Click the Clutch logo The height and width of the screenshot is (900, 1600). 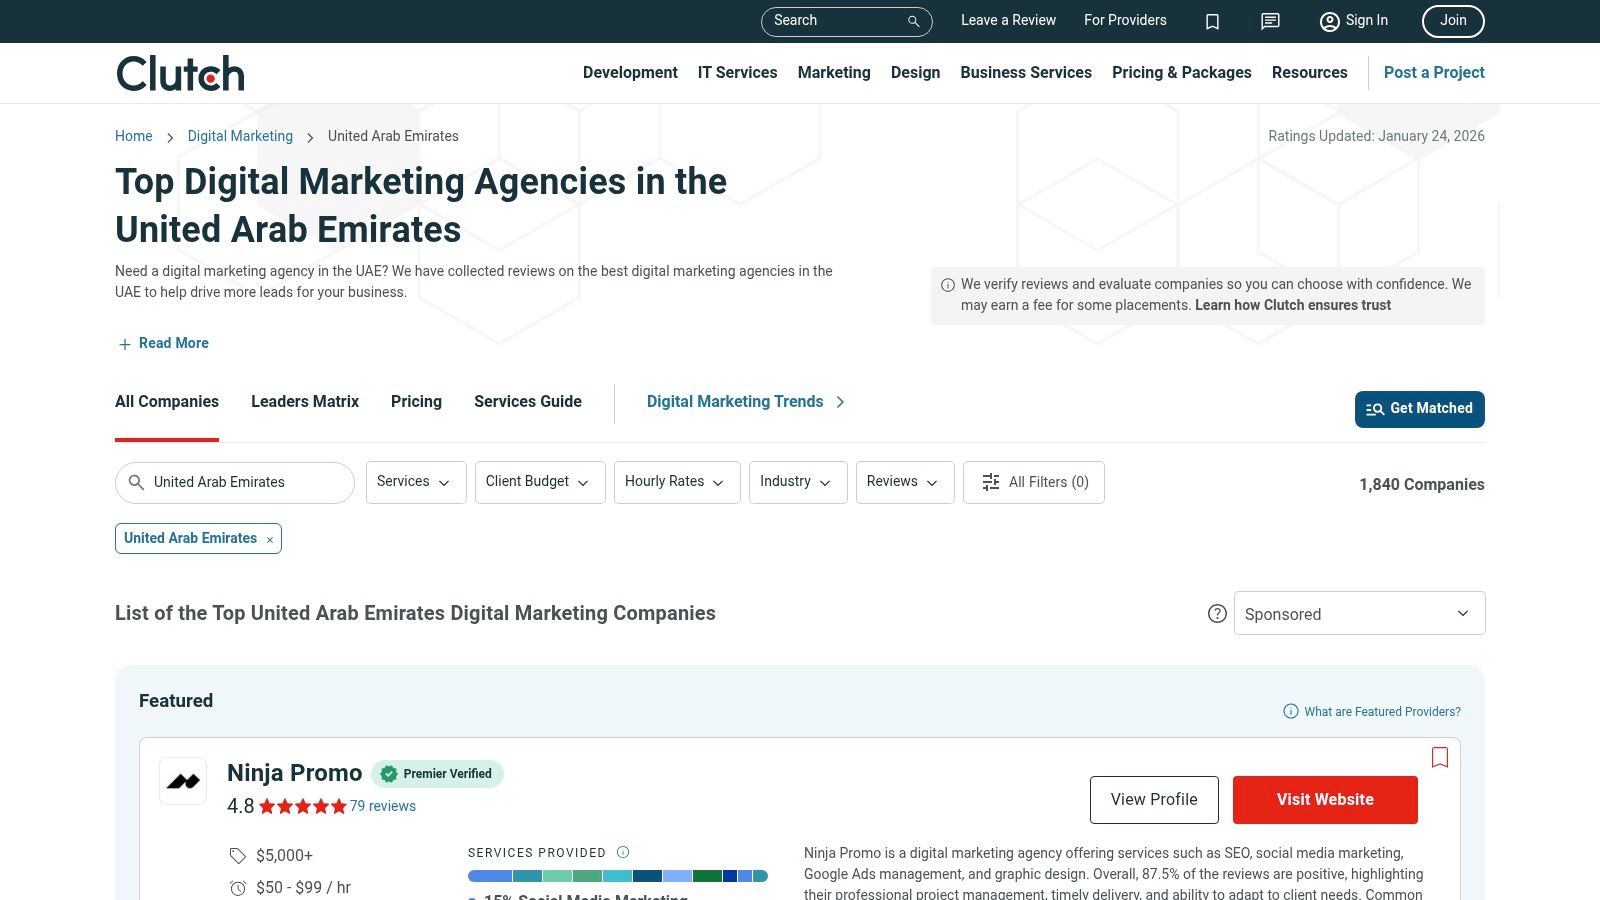[x=180, y=74]
